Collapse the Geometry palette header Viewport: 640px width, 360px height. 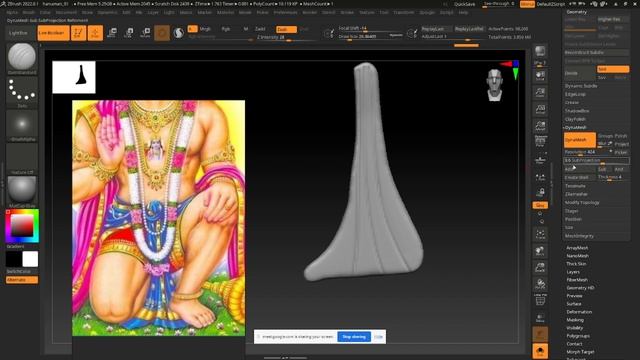576,12
